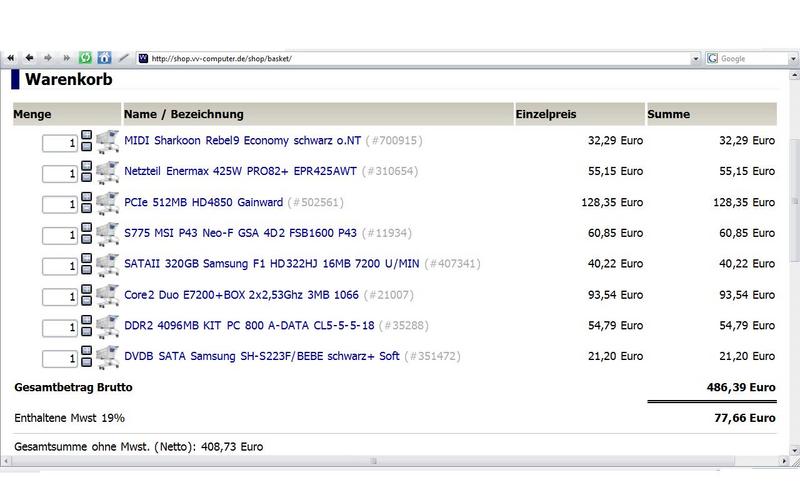Click the Einzelpreis column header

tap(580, 114)
